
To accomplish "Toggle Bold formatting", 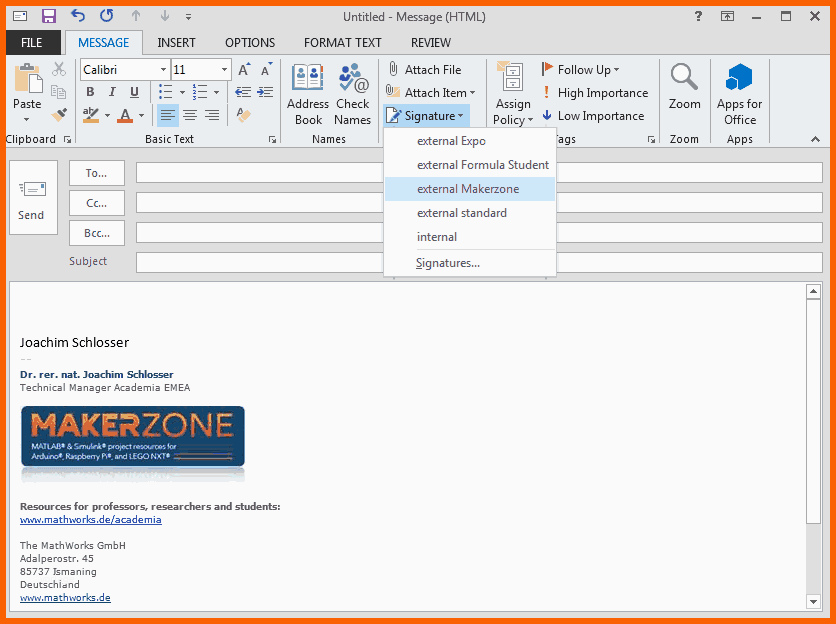I will click(x=90, y=92).
